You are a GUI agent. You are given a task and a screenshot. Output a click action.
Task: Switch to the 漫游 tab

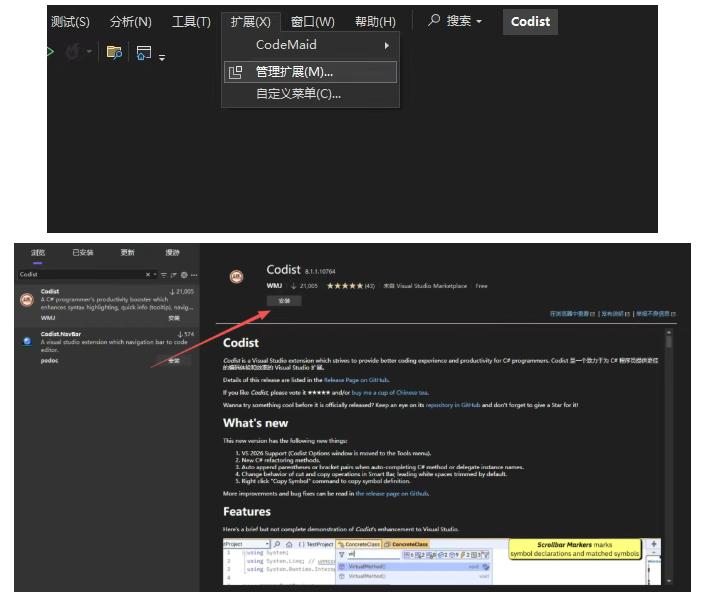pyautogui.click(x=172, y=252)
